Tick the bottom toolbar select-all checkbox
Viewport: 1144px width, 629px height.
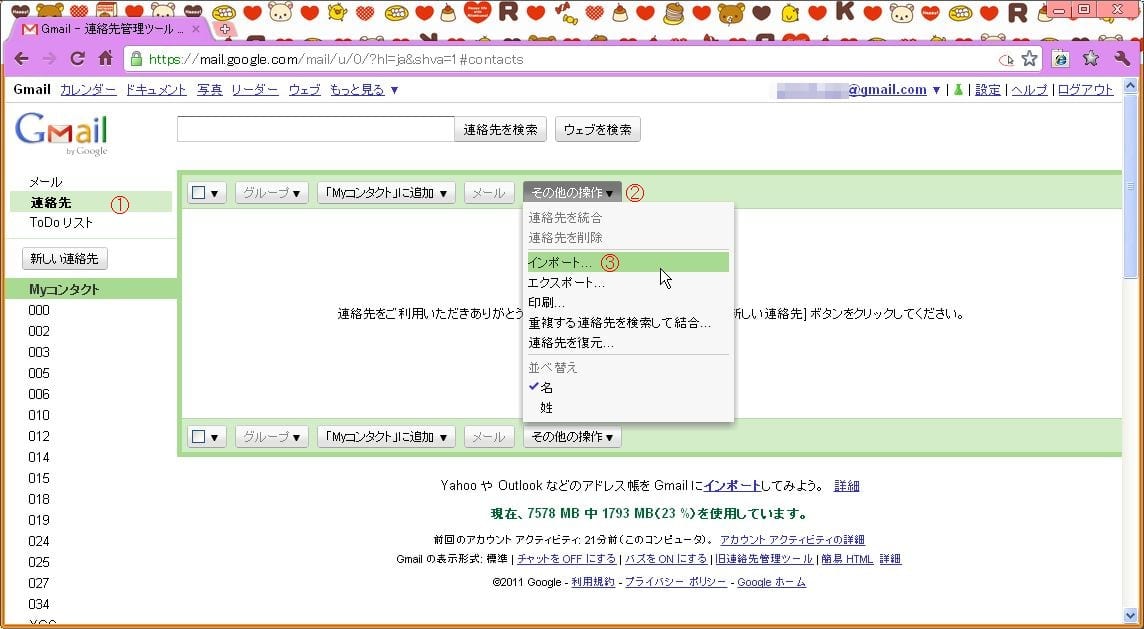point(199,437)
